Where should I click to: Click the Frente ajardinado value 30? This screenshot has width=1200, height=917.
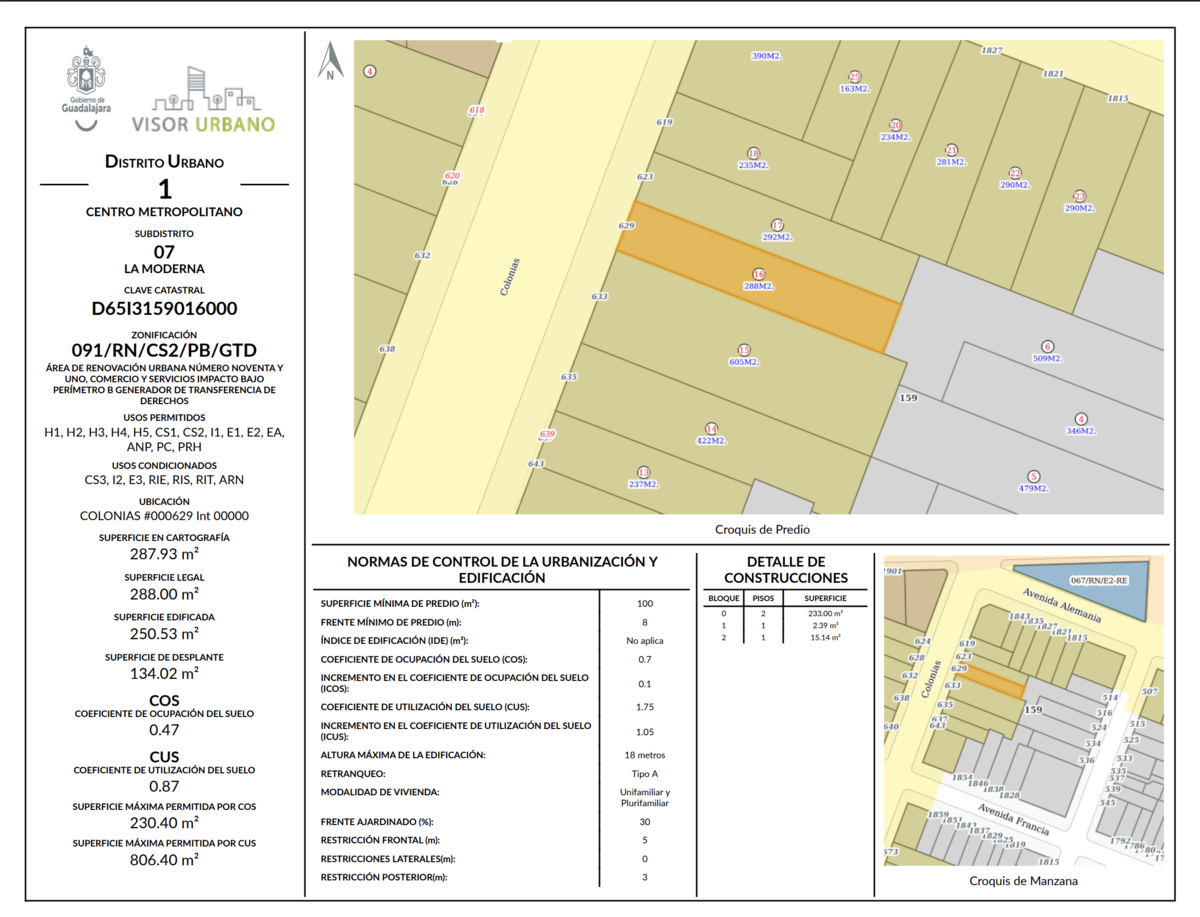[645, 821]
